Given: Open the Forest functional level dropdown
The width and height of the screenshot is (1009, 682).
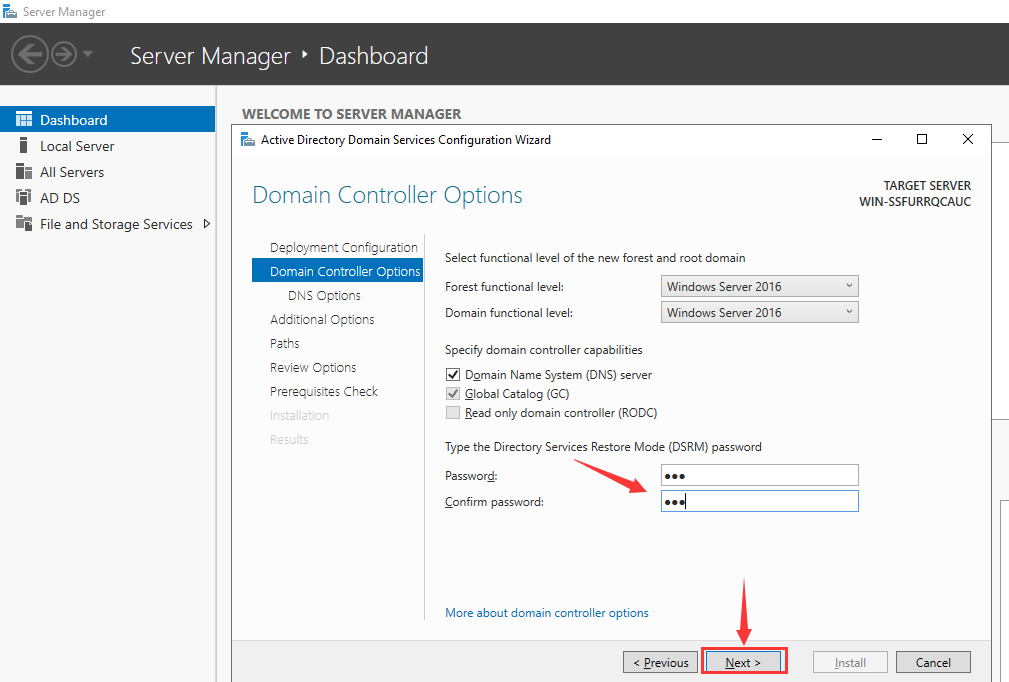Looking at the screenshot, I should 759,287.
